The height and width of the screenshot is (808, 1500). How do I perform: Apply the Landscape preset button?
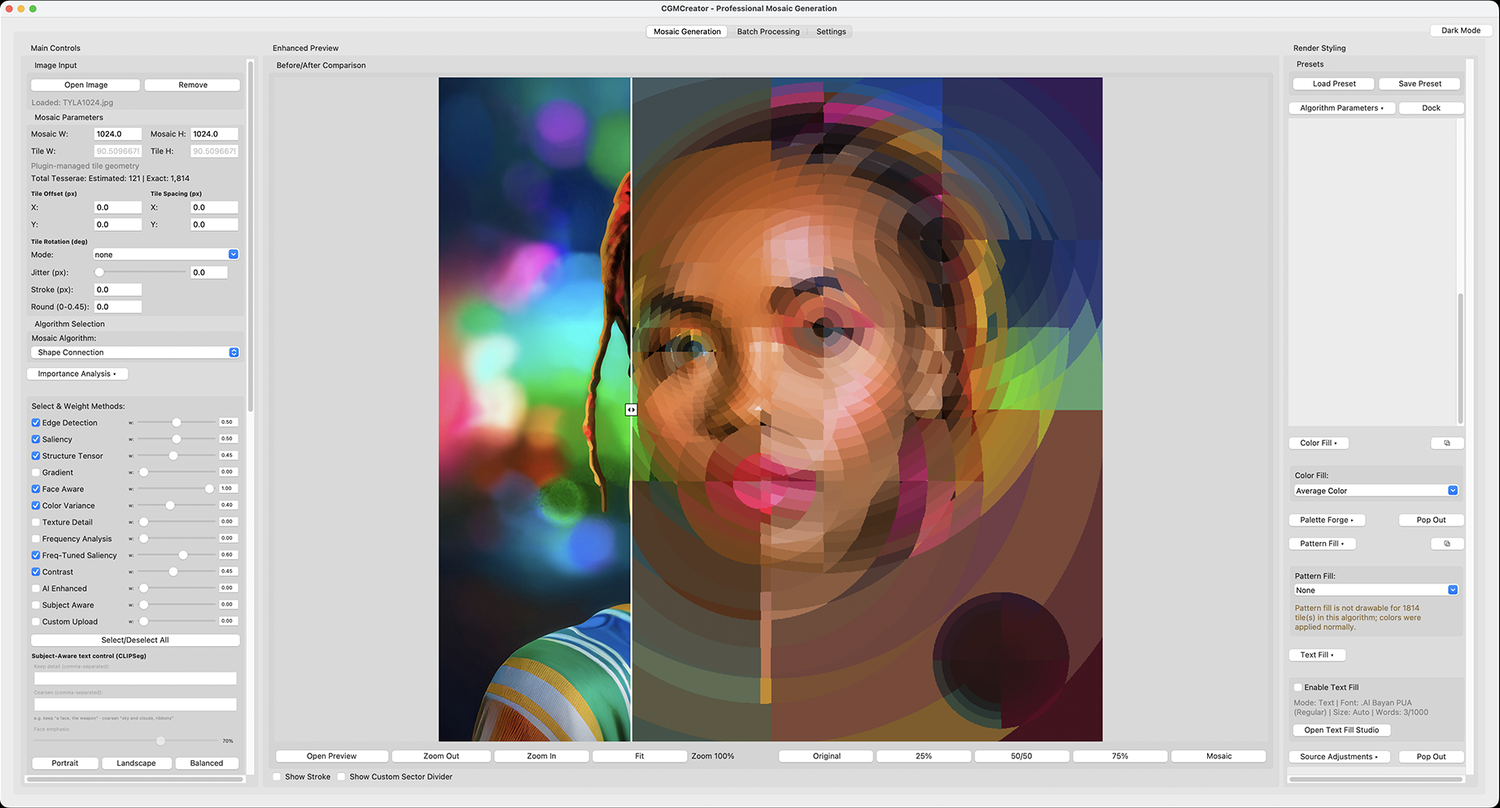coord(136,763)
